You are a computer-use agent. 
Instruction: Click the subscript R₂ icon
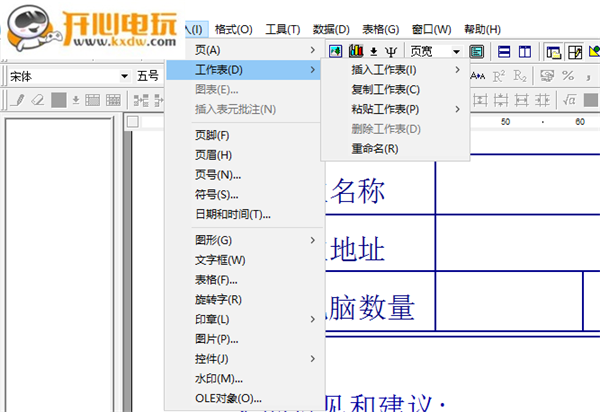[520, 76]
